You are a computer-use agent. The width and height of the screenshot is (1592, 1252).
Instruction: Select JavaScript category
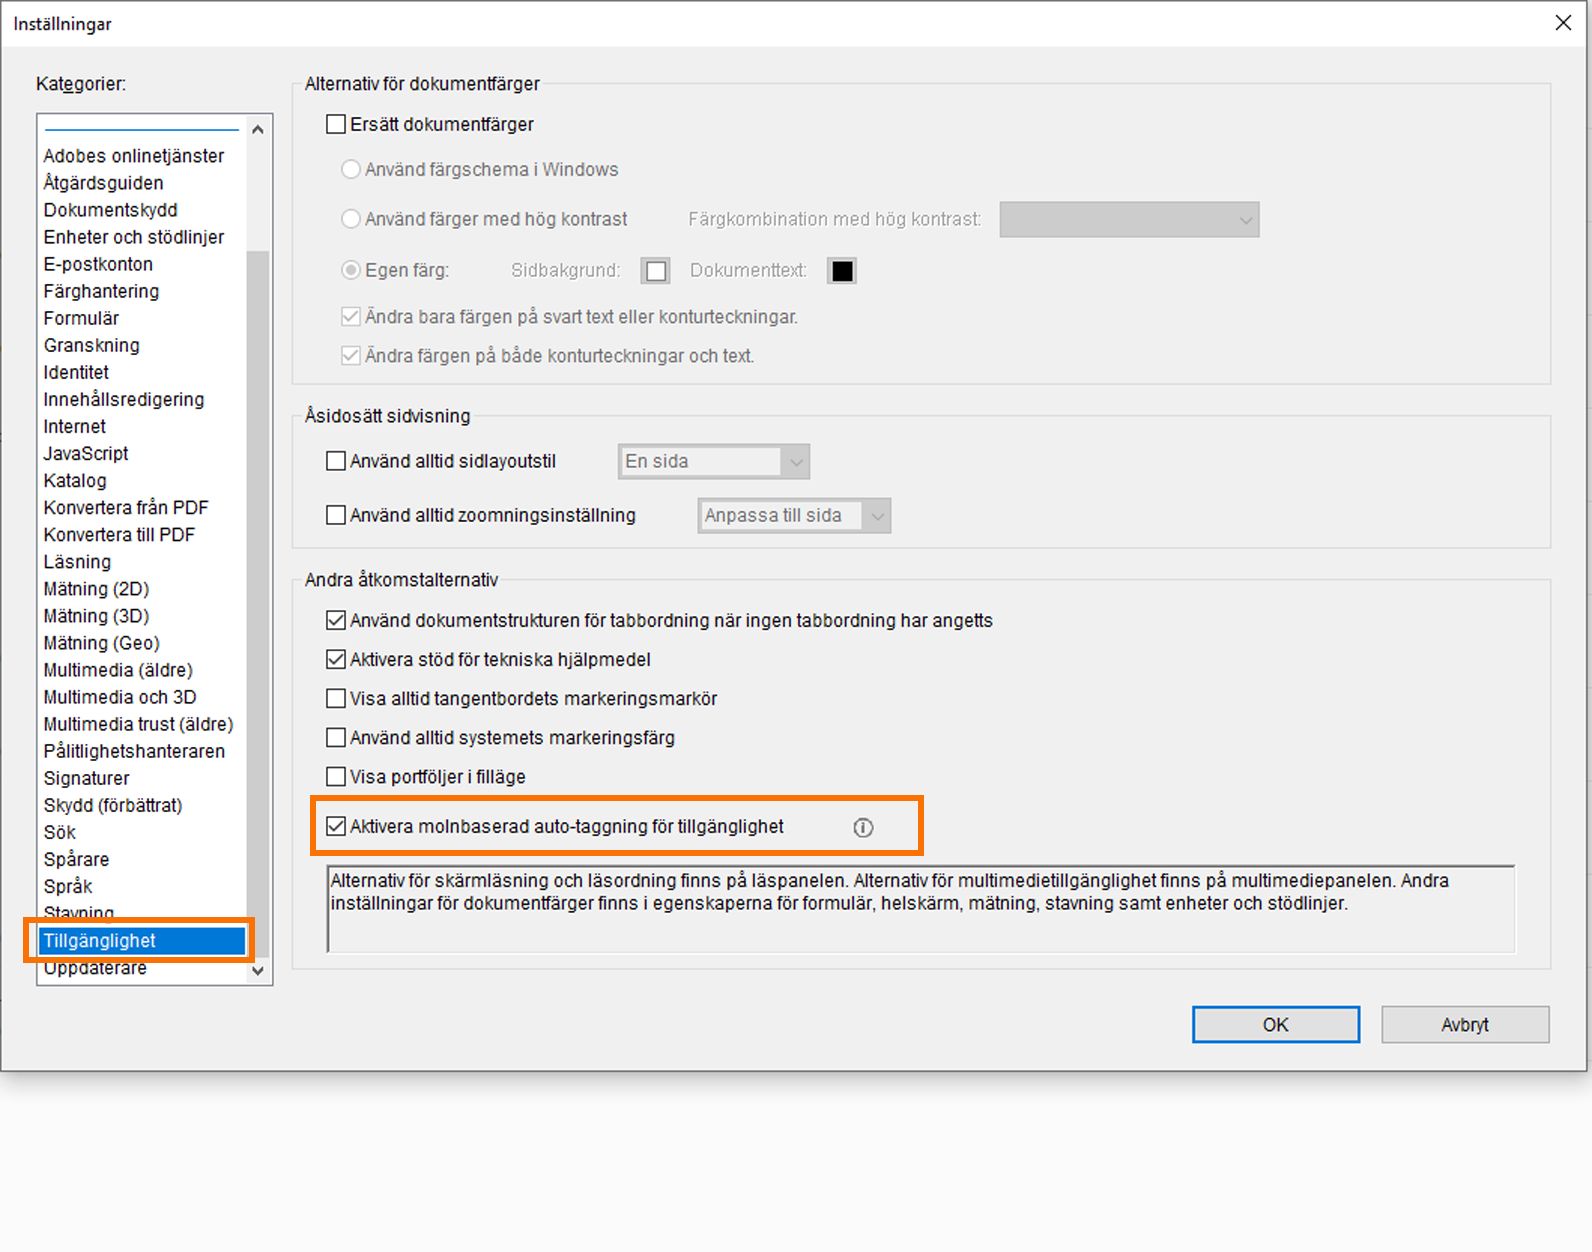point(85,453)
